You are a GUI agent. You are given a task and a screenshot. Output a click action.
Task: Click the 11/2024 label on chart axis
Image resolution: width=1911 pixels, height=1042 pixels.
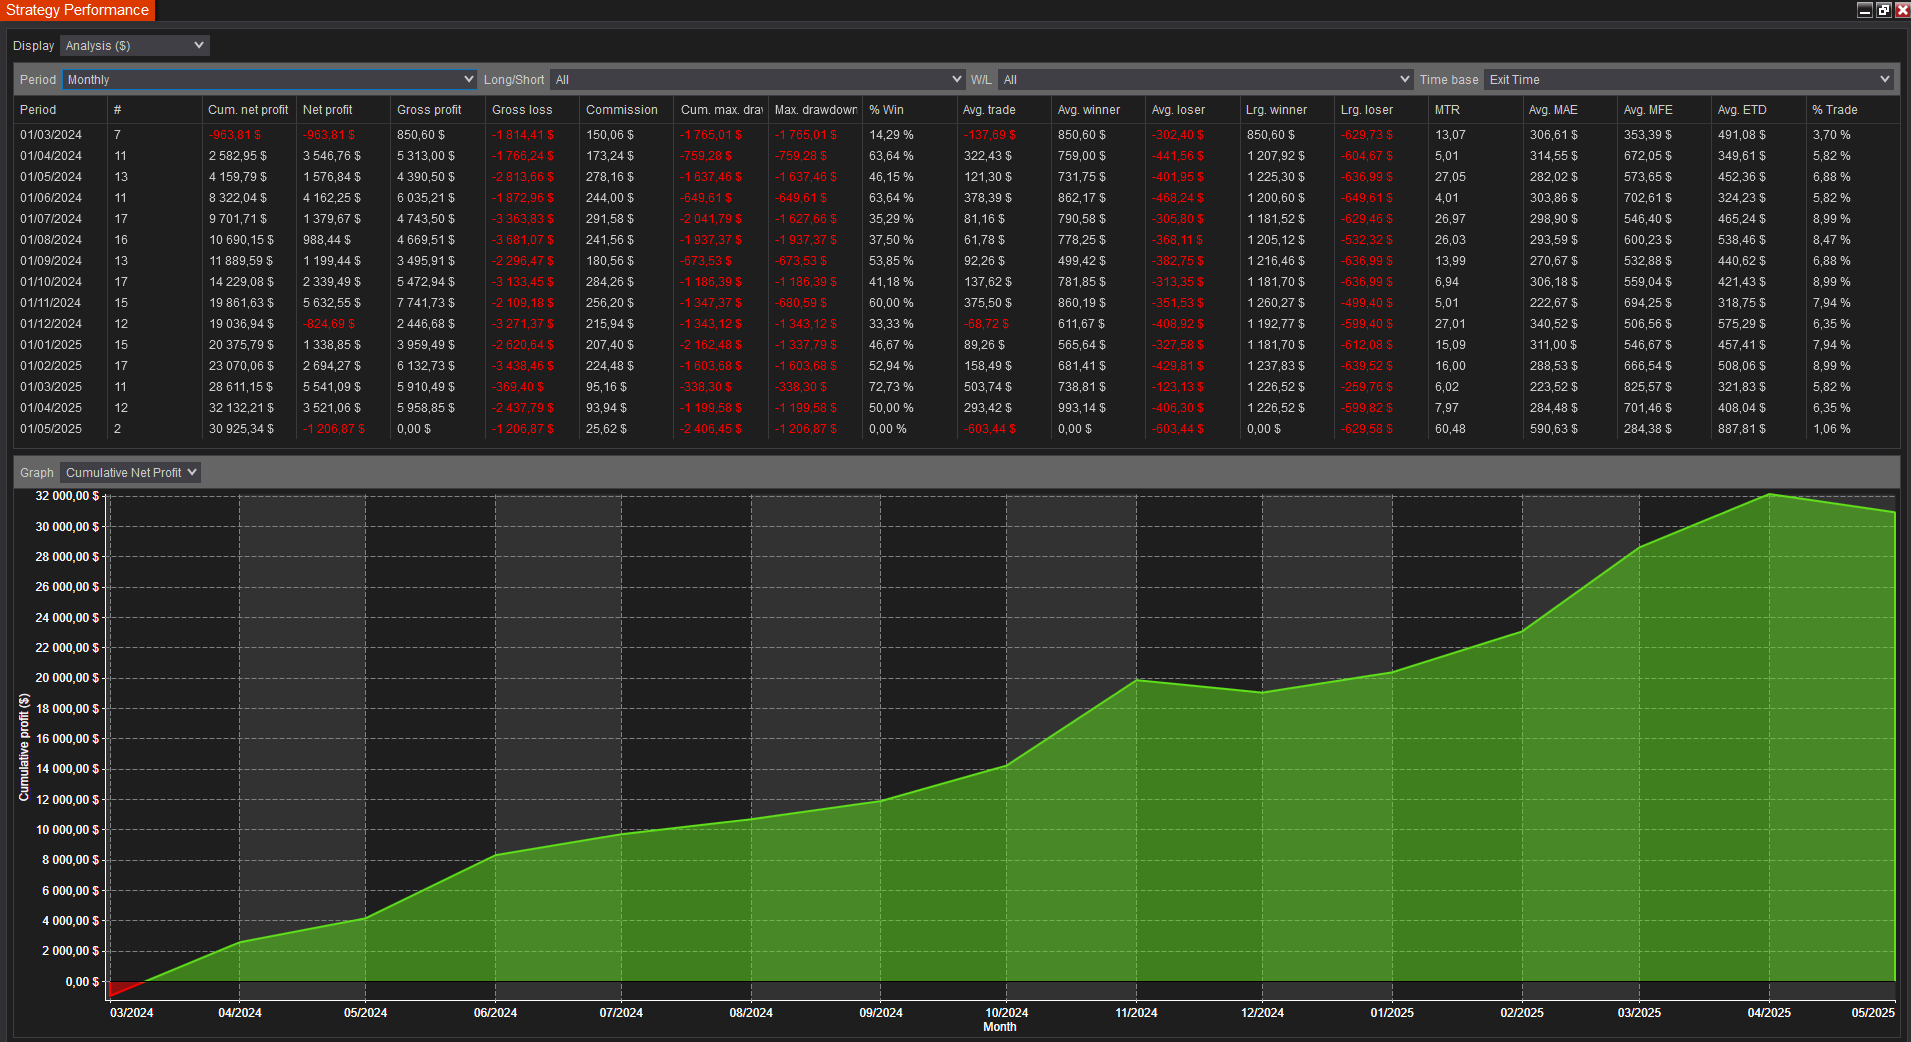point(1136,1013)
